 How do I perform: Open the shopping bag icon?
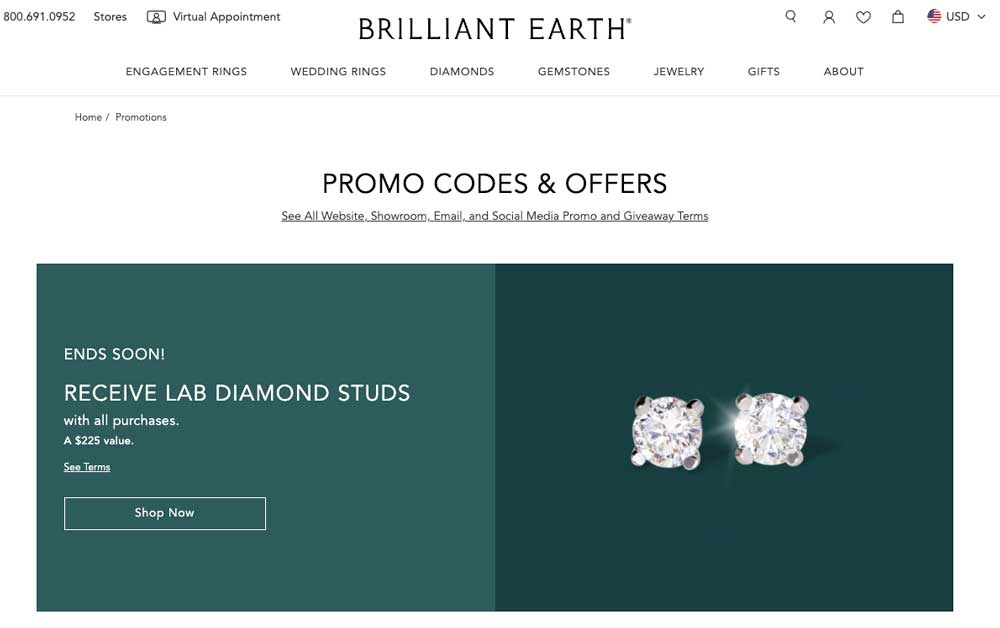click(898, 17)
